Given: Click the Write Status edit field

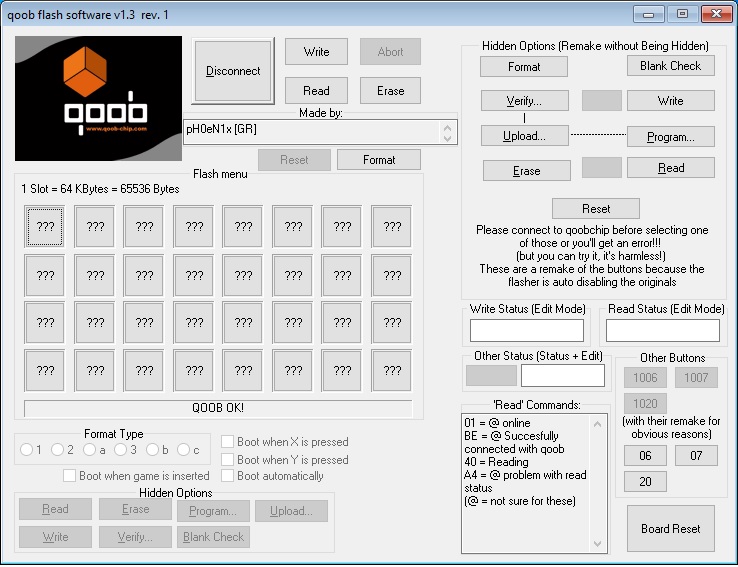Looking at the screenshot, I should 527,330.
